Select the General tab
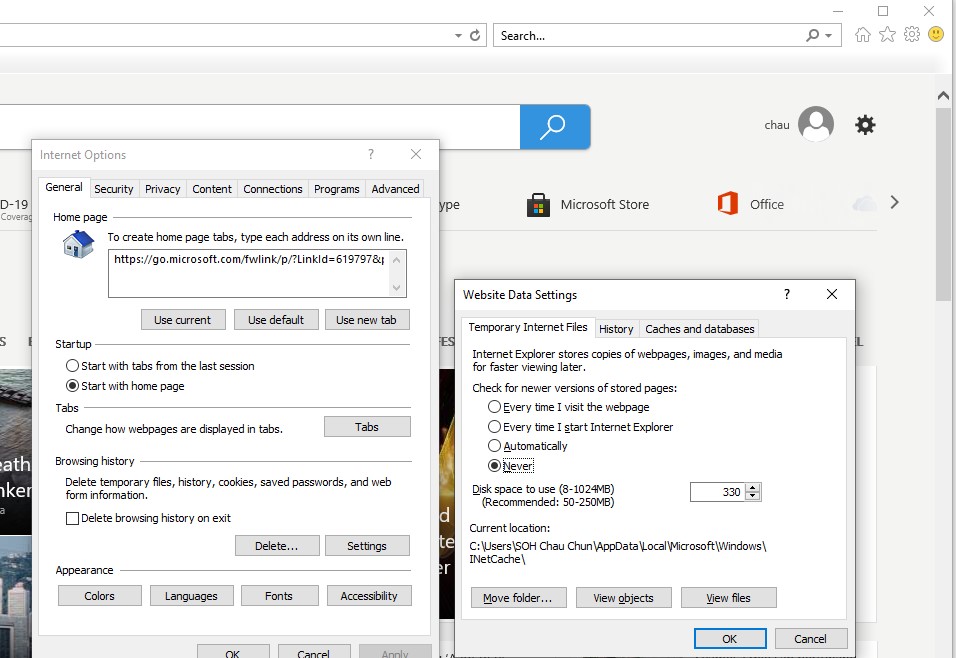This screenshot has width=956, height=658. pos(63,187)
